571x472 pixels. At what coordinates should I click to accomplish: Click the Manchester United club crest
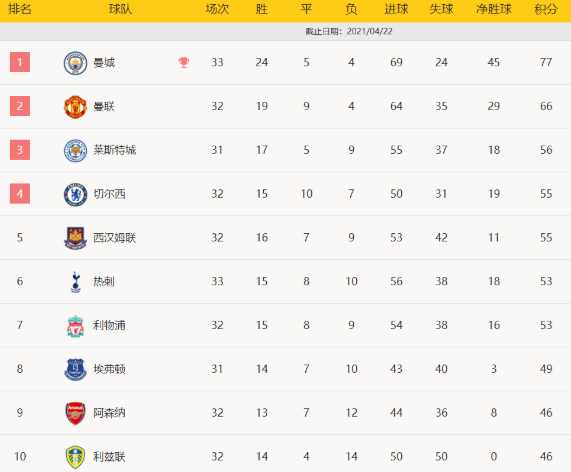coord(75,107)
